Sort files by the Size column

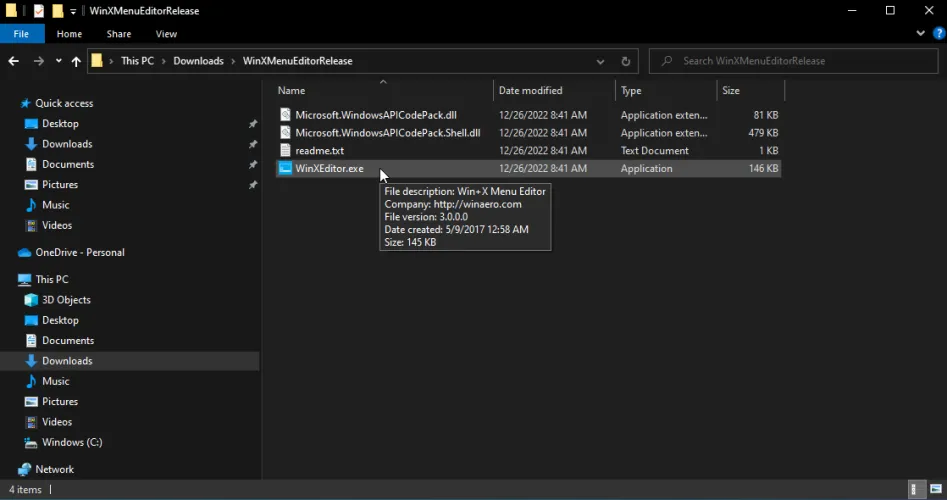point(731,91)
